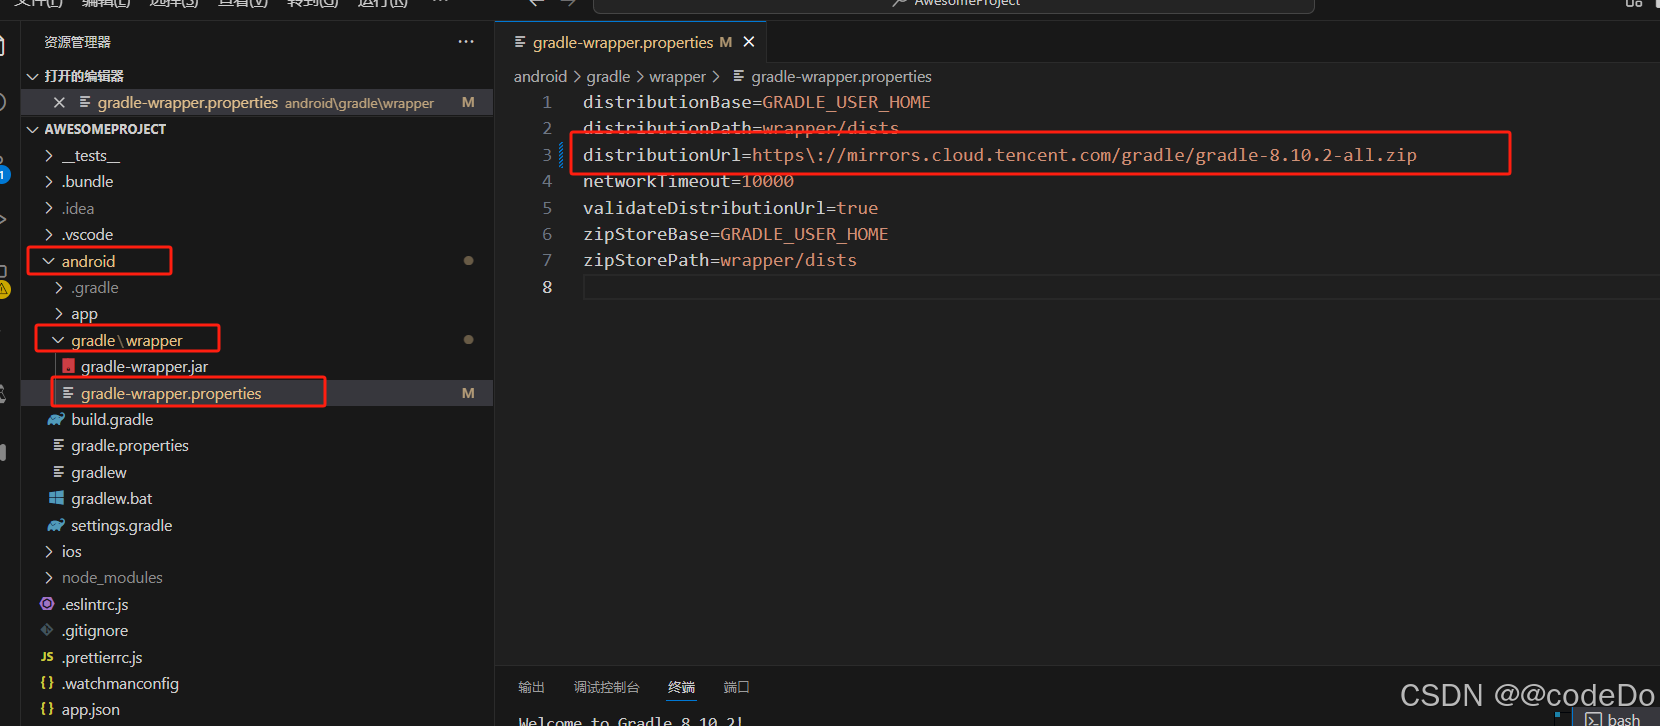1660x726 pixels.
Task: Click the app.json braces icon
Action: [47, 709]
